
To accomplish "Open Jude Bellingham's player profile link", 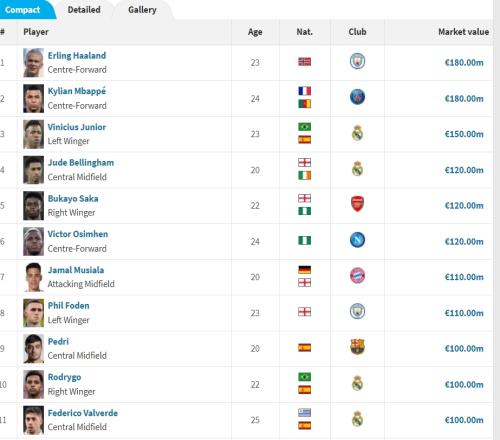I will pos(81,163).
